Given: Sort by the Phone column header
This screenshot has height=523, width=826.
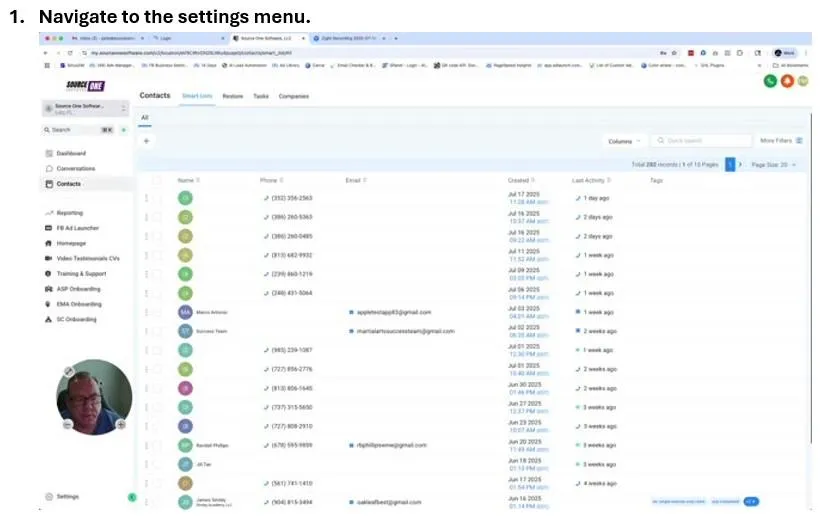Looking at the screenshot, I should click(271, 180).
